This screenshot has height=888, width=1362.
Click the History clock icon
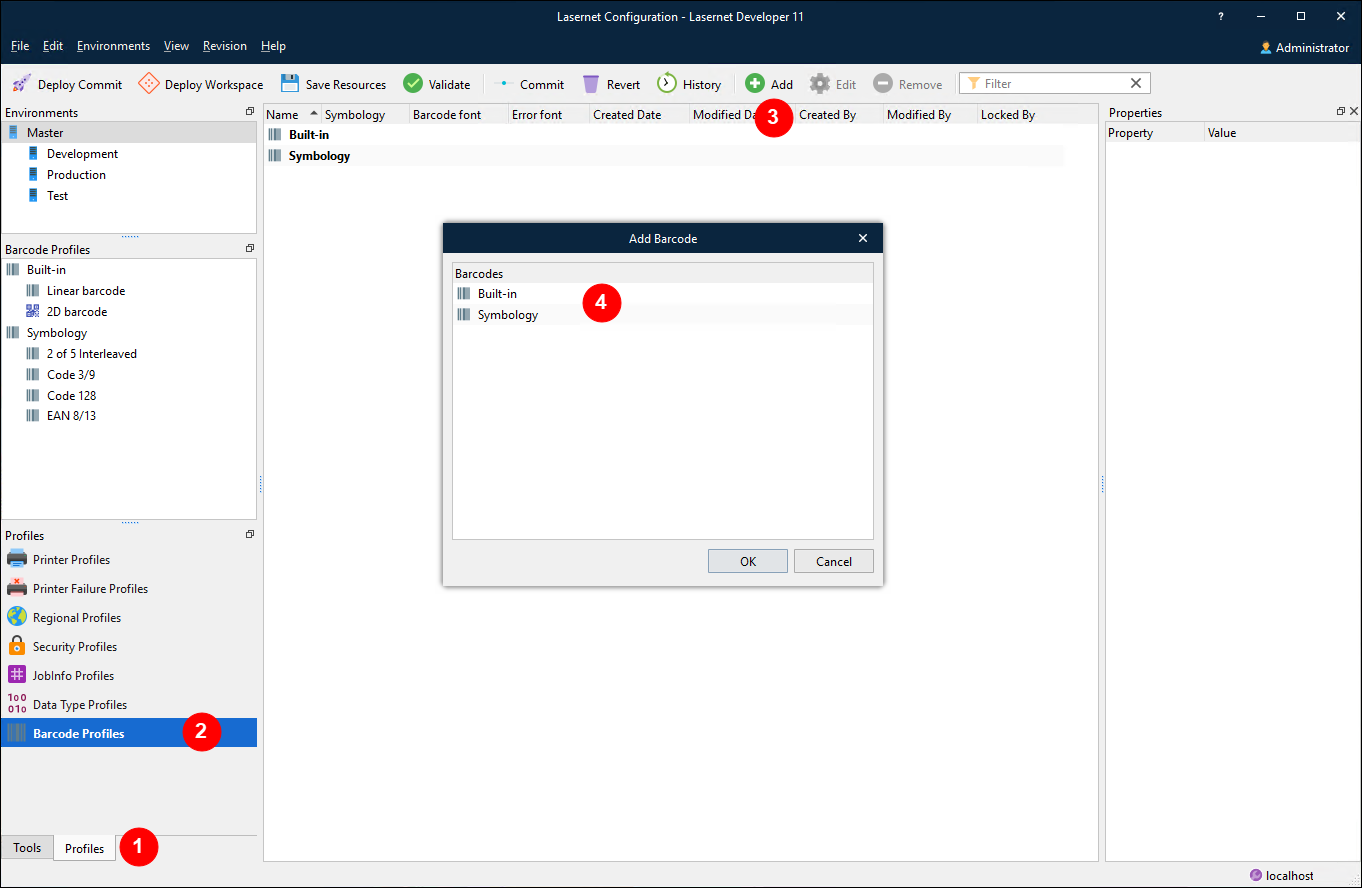click(x=667, y=84)
